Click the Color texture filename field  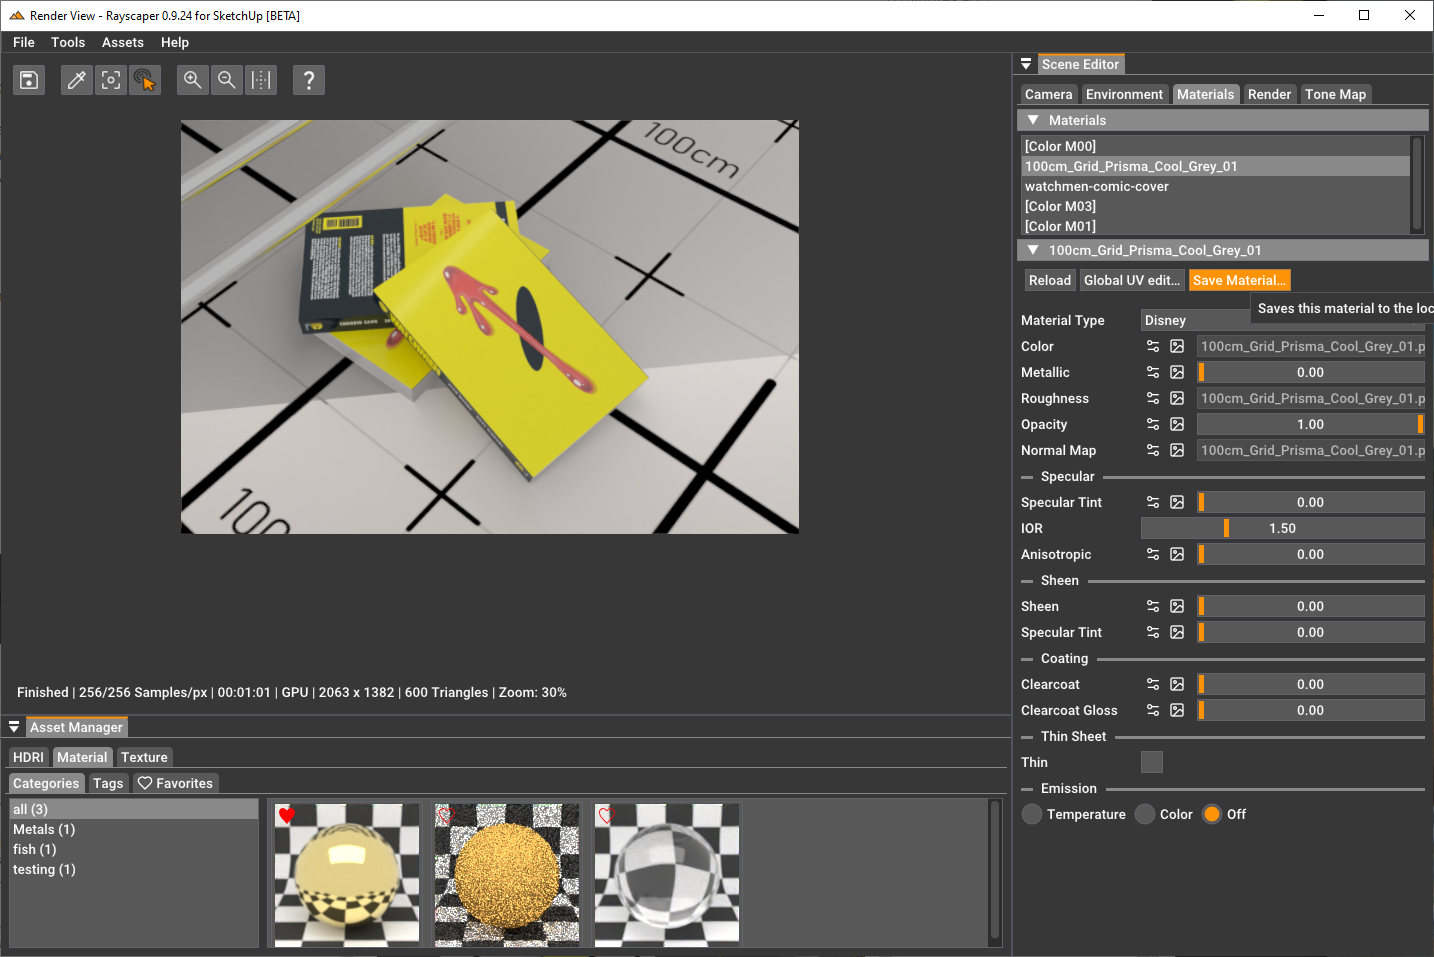(1310, 346)
